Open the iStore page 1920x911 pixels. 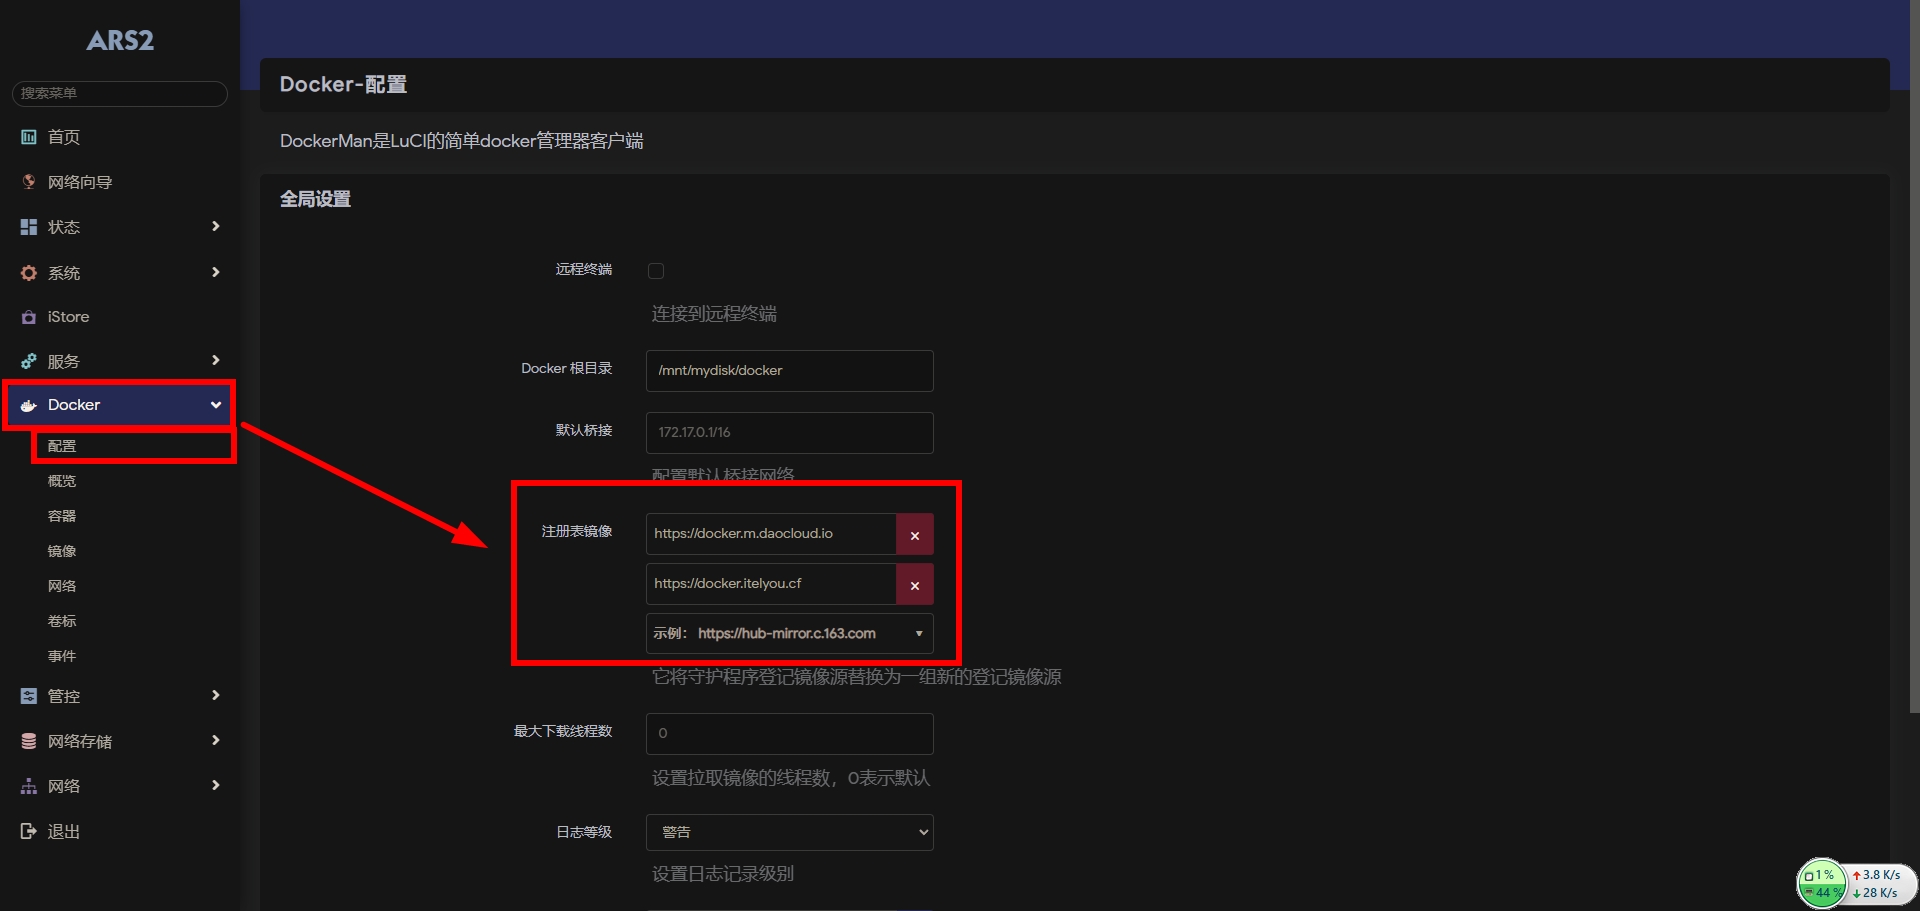69,317
